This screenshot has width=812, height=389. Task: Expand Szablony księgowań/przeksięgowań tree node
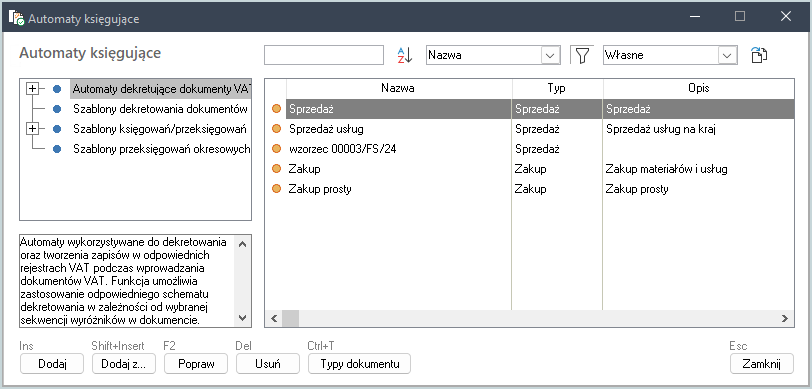[33, 128]
